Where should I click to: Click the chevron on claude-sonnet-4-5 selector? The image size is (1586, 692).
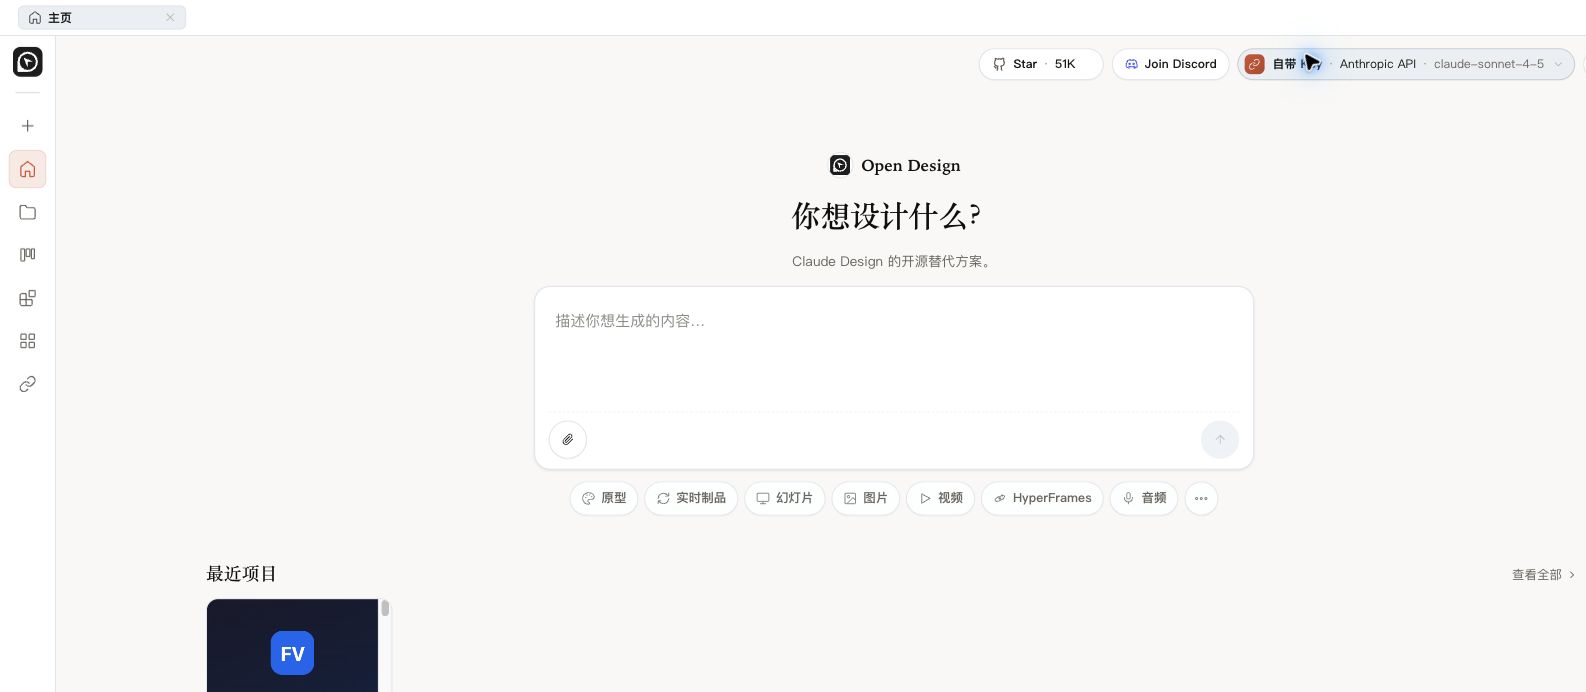coord(1558,64)
